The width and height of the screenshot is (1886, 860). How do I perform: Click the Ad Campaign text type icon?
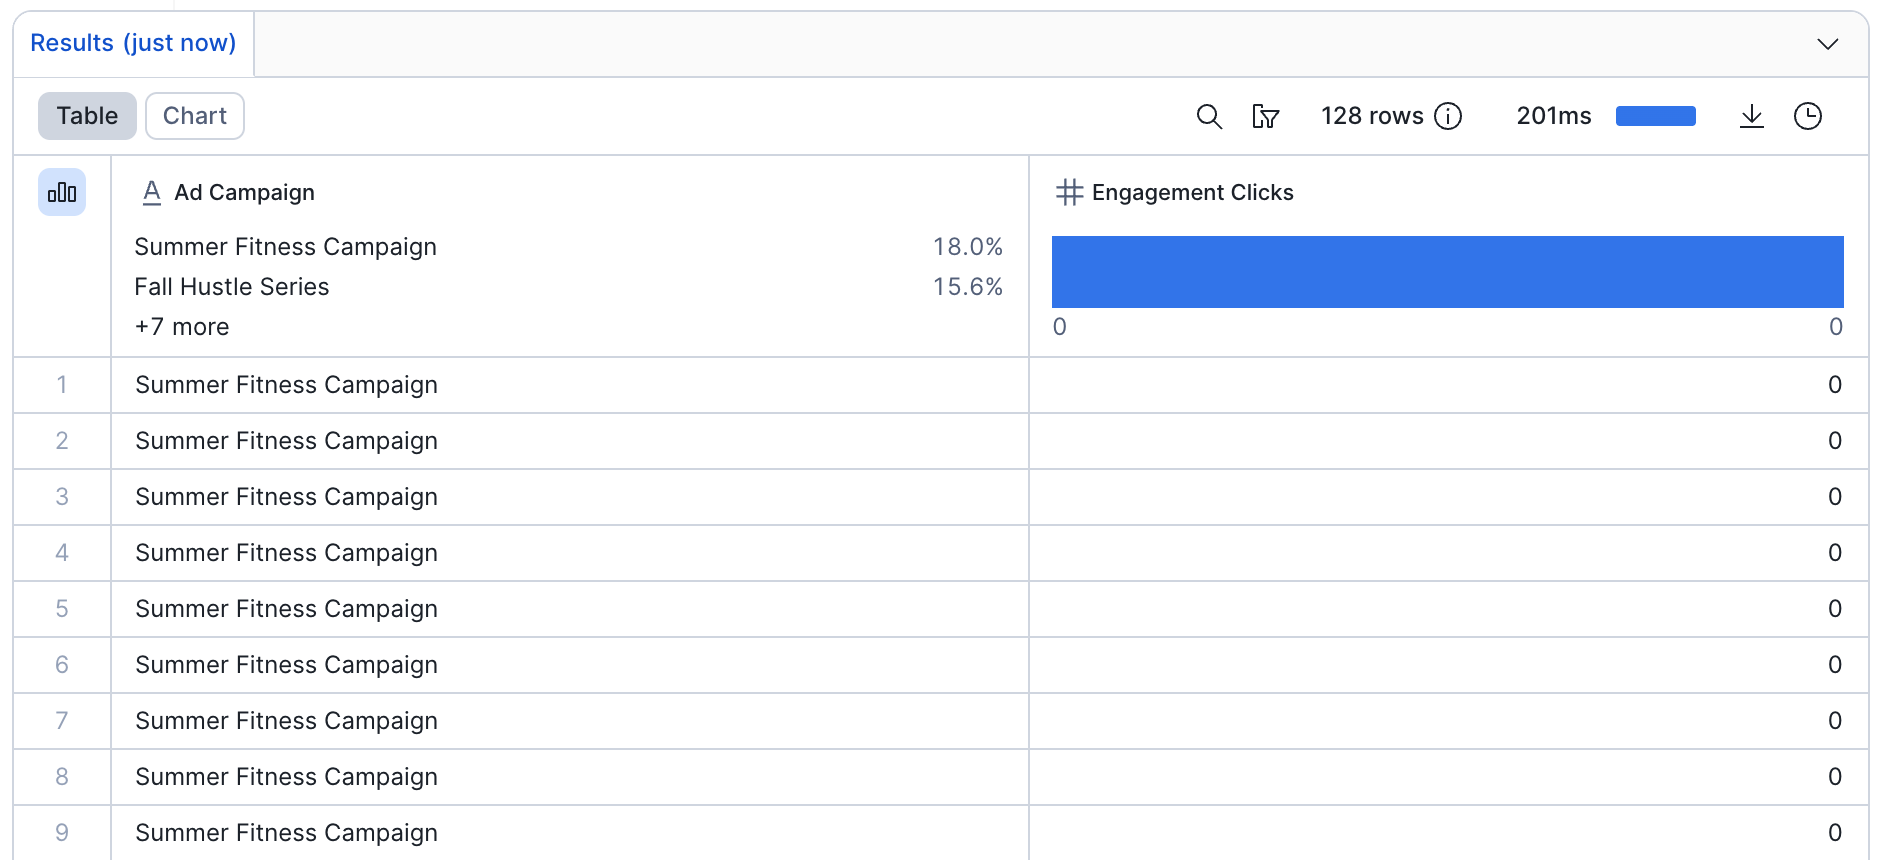(x=151, y=192)
